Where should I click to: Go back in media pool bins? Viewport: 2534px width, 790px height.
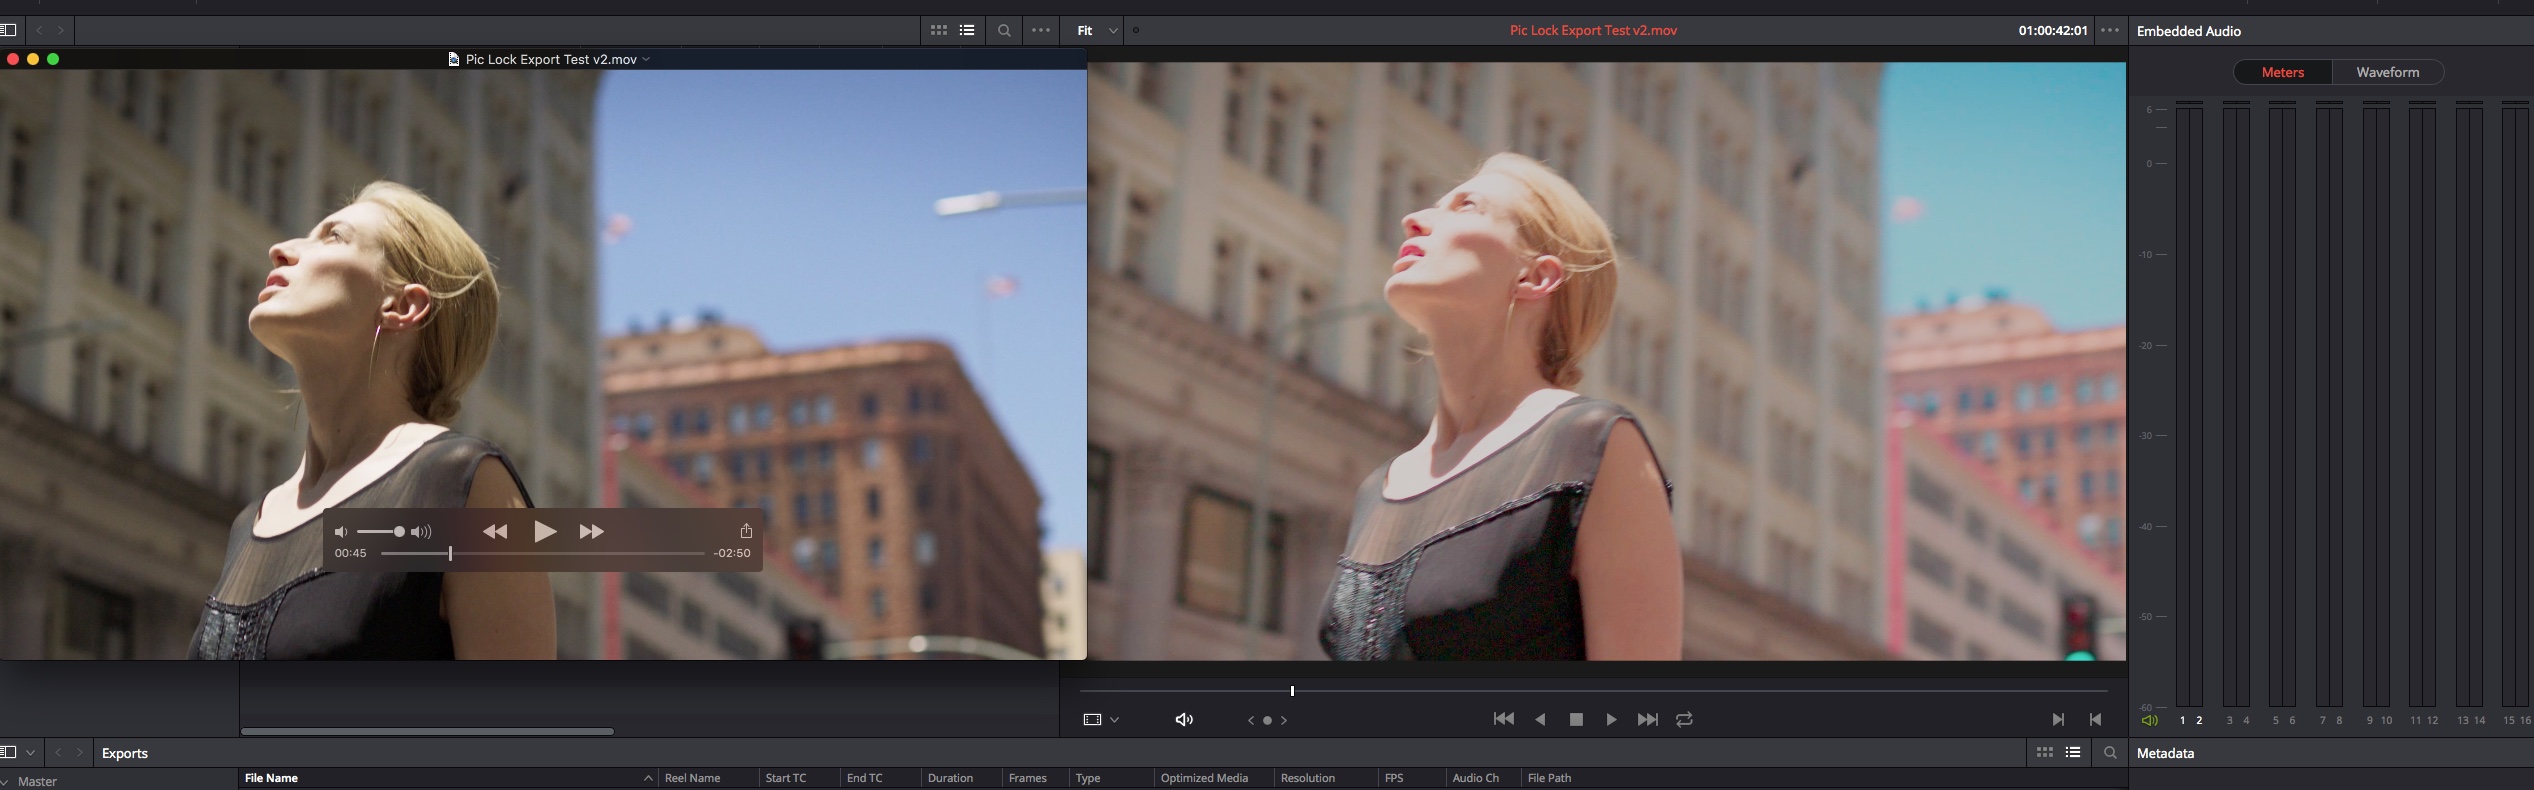coord(58,752)
